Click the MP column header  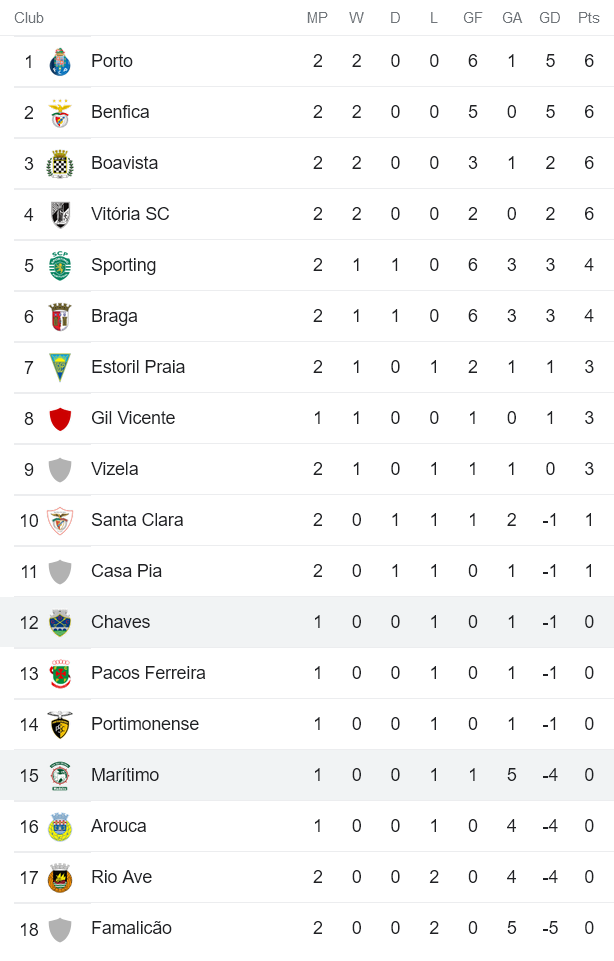[317, 18]
